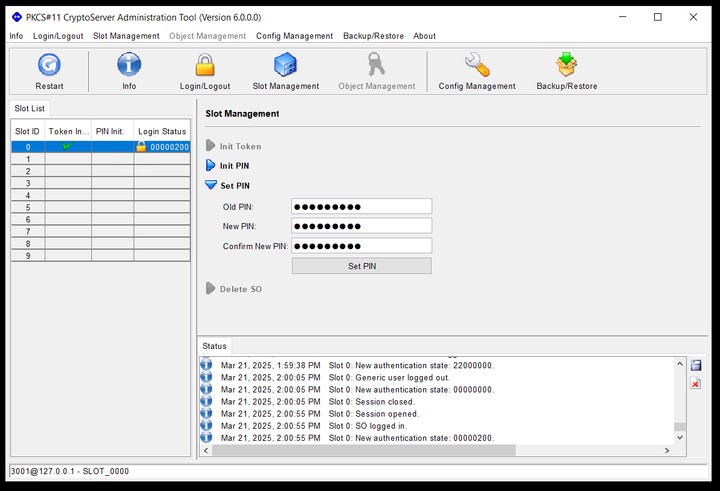Click the green checkmark in slot 0 row

click(x=68, y=146)
